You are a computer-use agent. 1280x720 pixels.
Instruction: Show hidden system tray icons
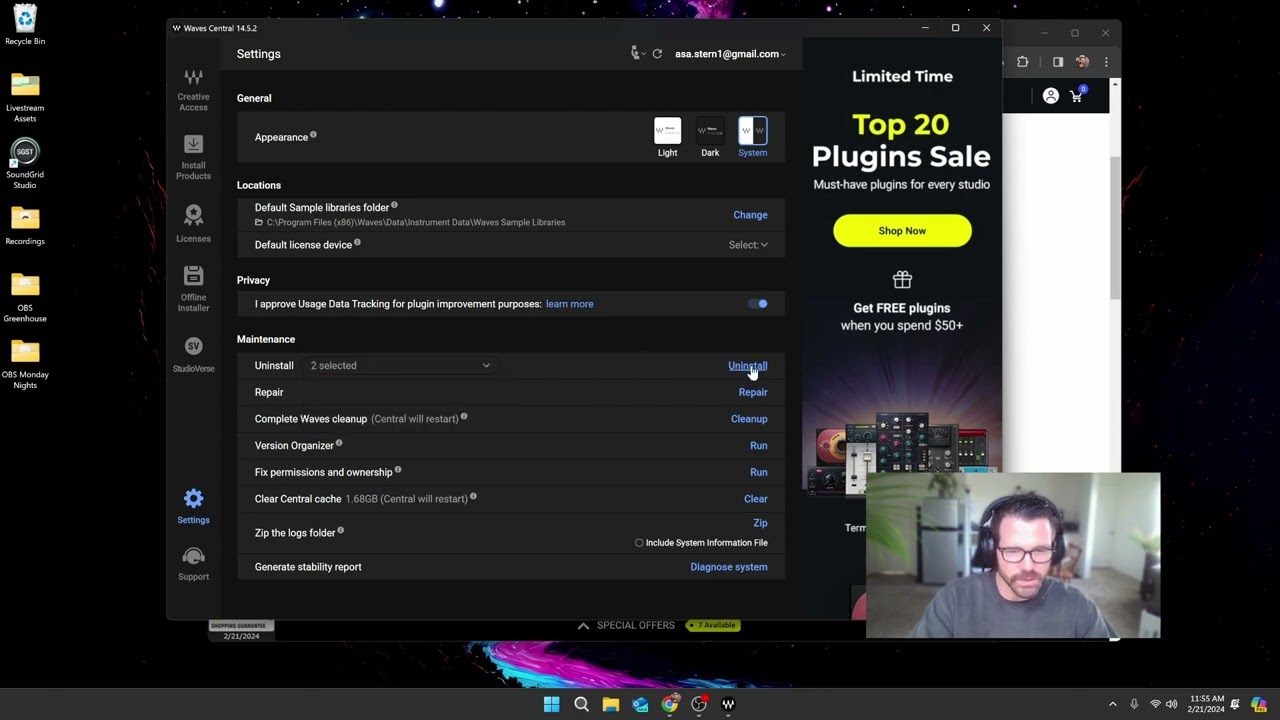tap(1112, 704)
